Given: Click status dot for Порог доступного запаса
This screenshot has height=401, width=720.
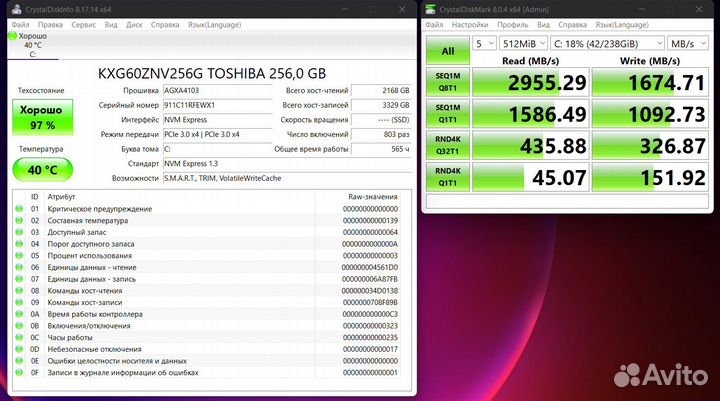Looking at the screenshot, I should coord(19,244).
